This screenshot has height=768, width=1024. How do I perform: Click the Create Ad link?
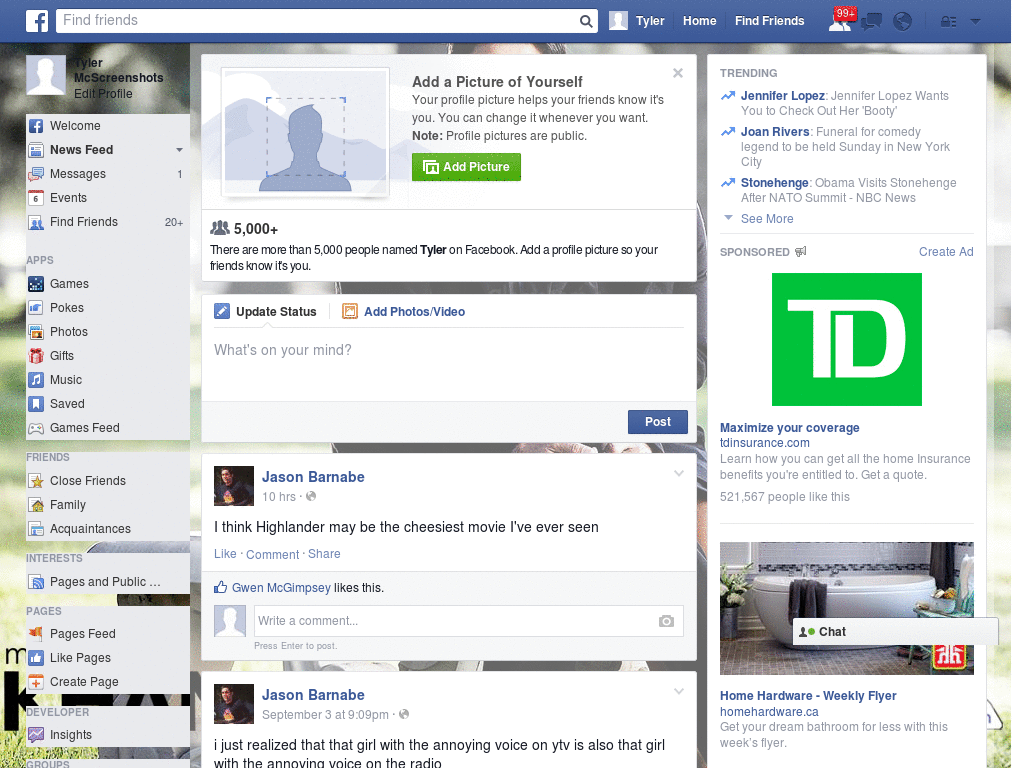946,252
